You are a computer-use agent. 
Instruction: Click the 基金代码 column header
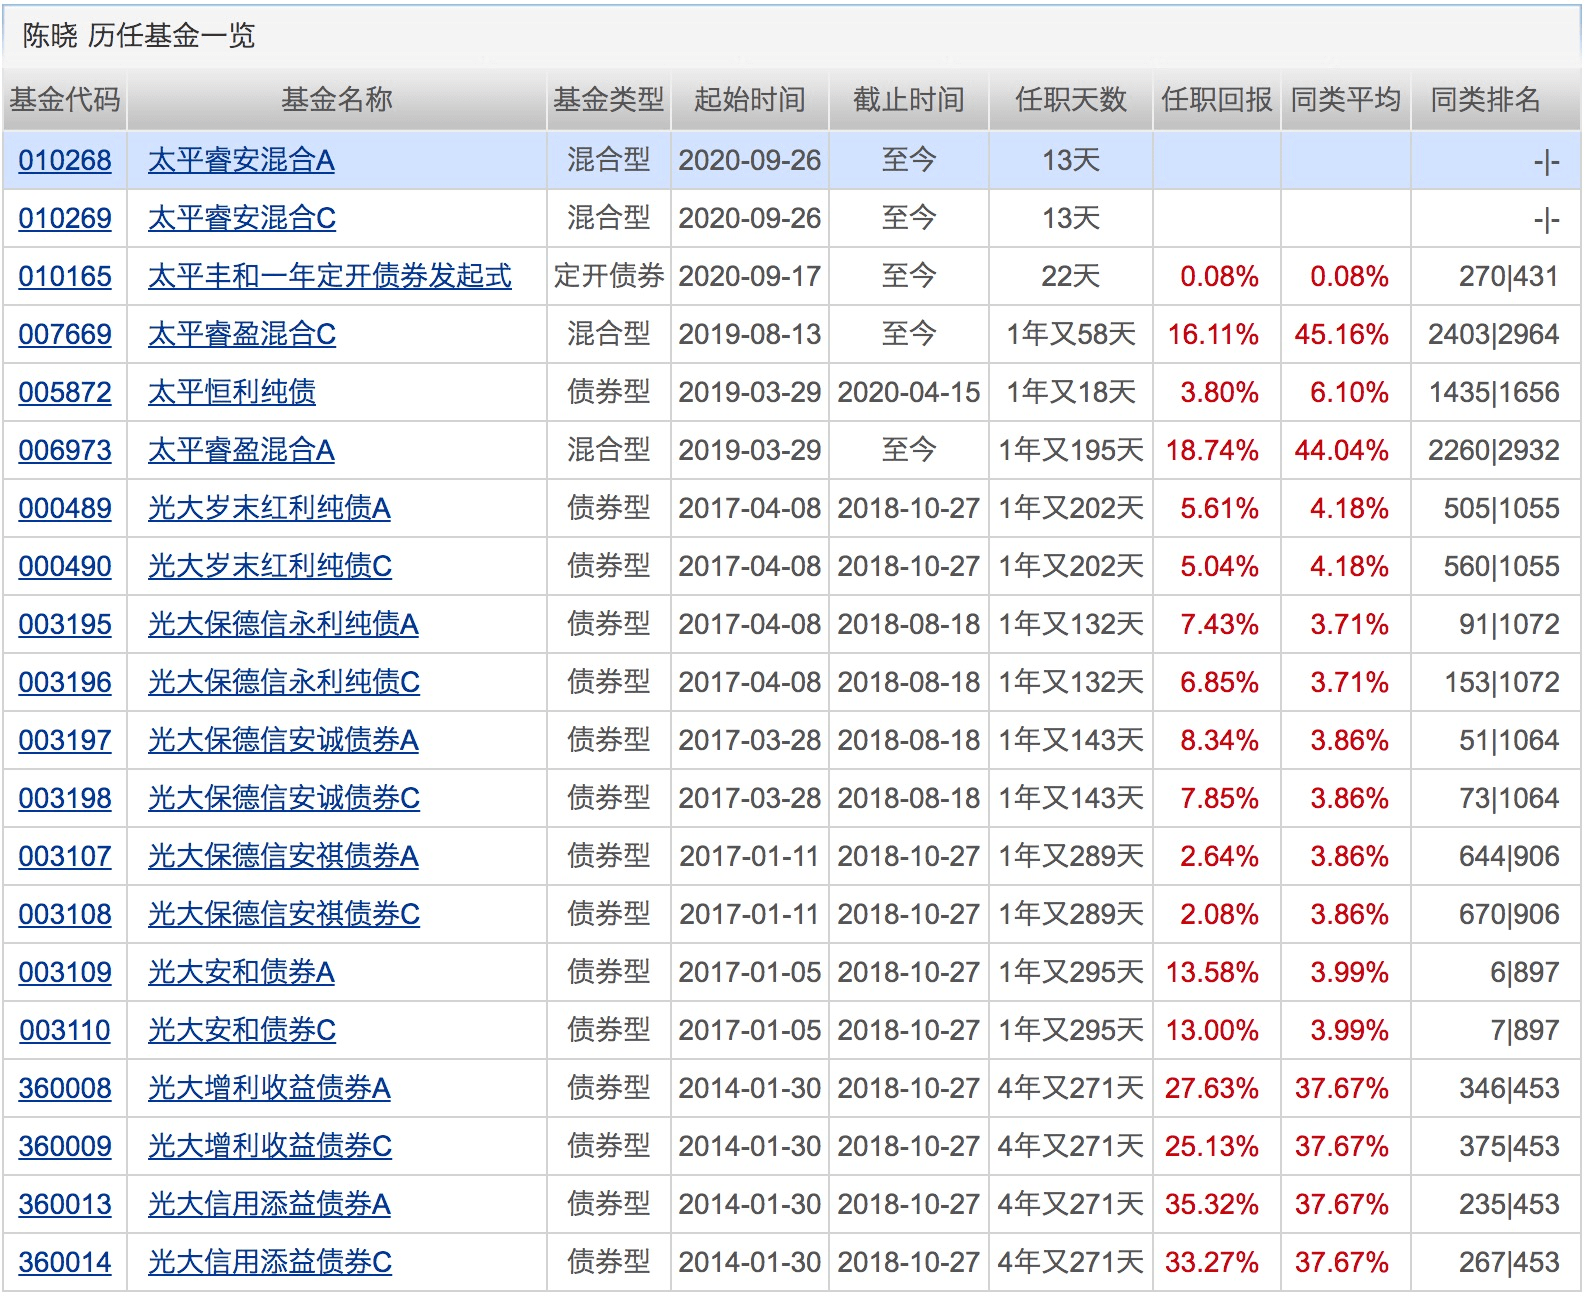(x=65, y=100)
